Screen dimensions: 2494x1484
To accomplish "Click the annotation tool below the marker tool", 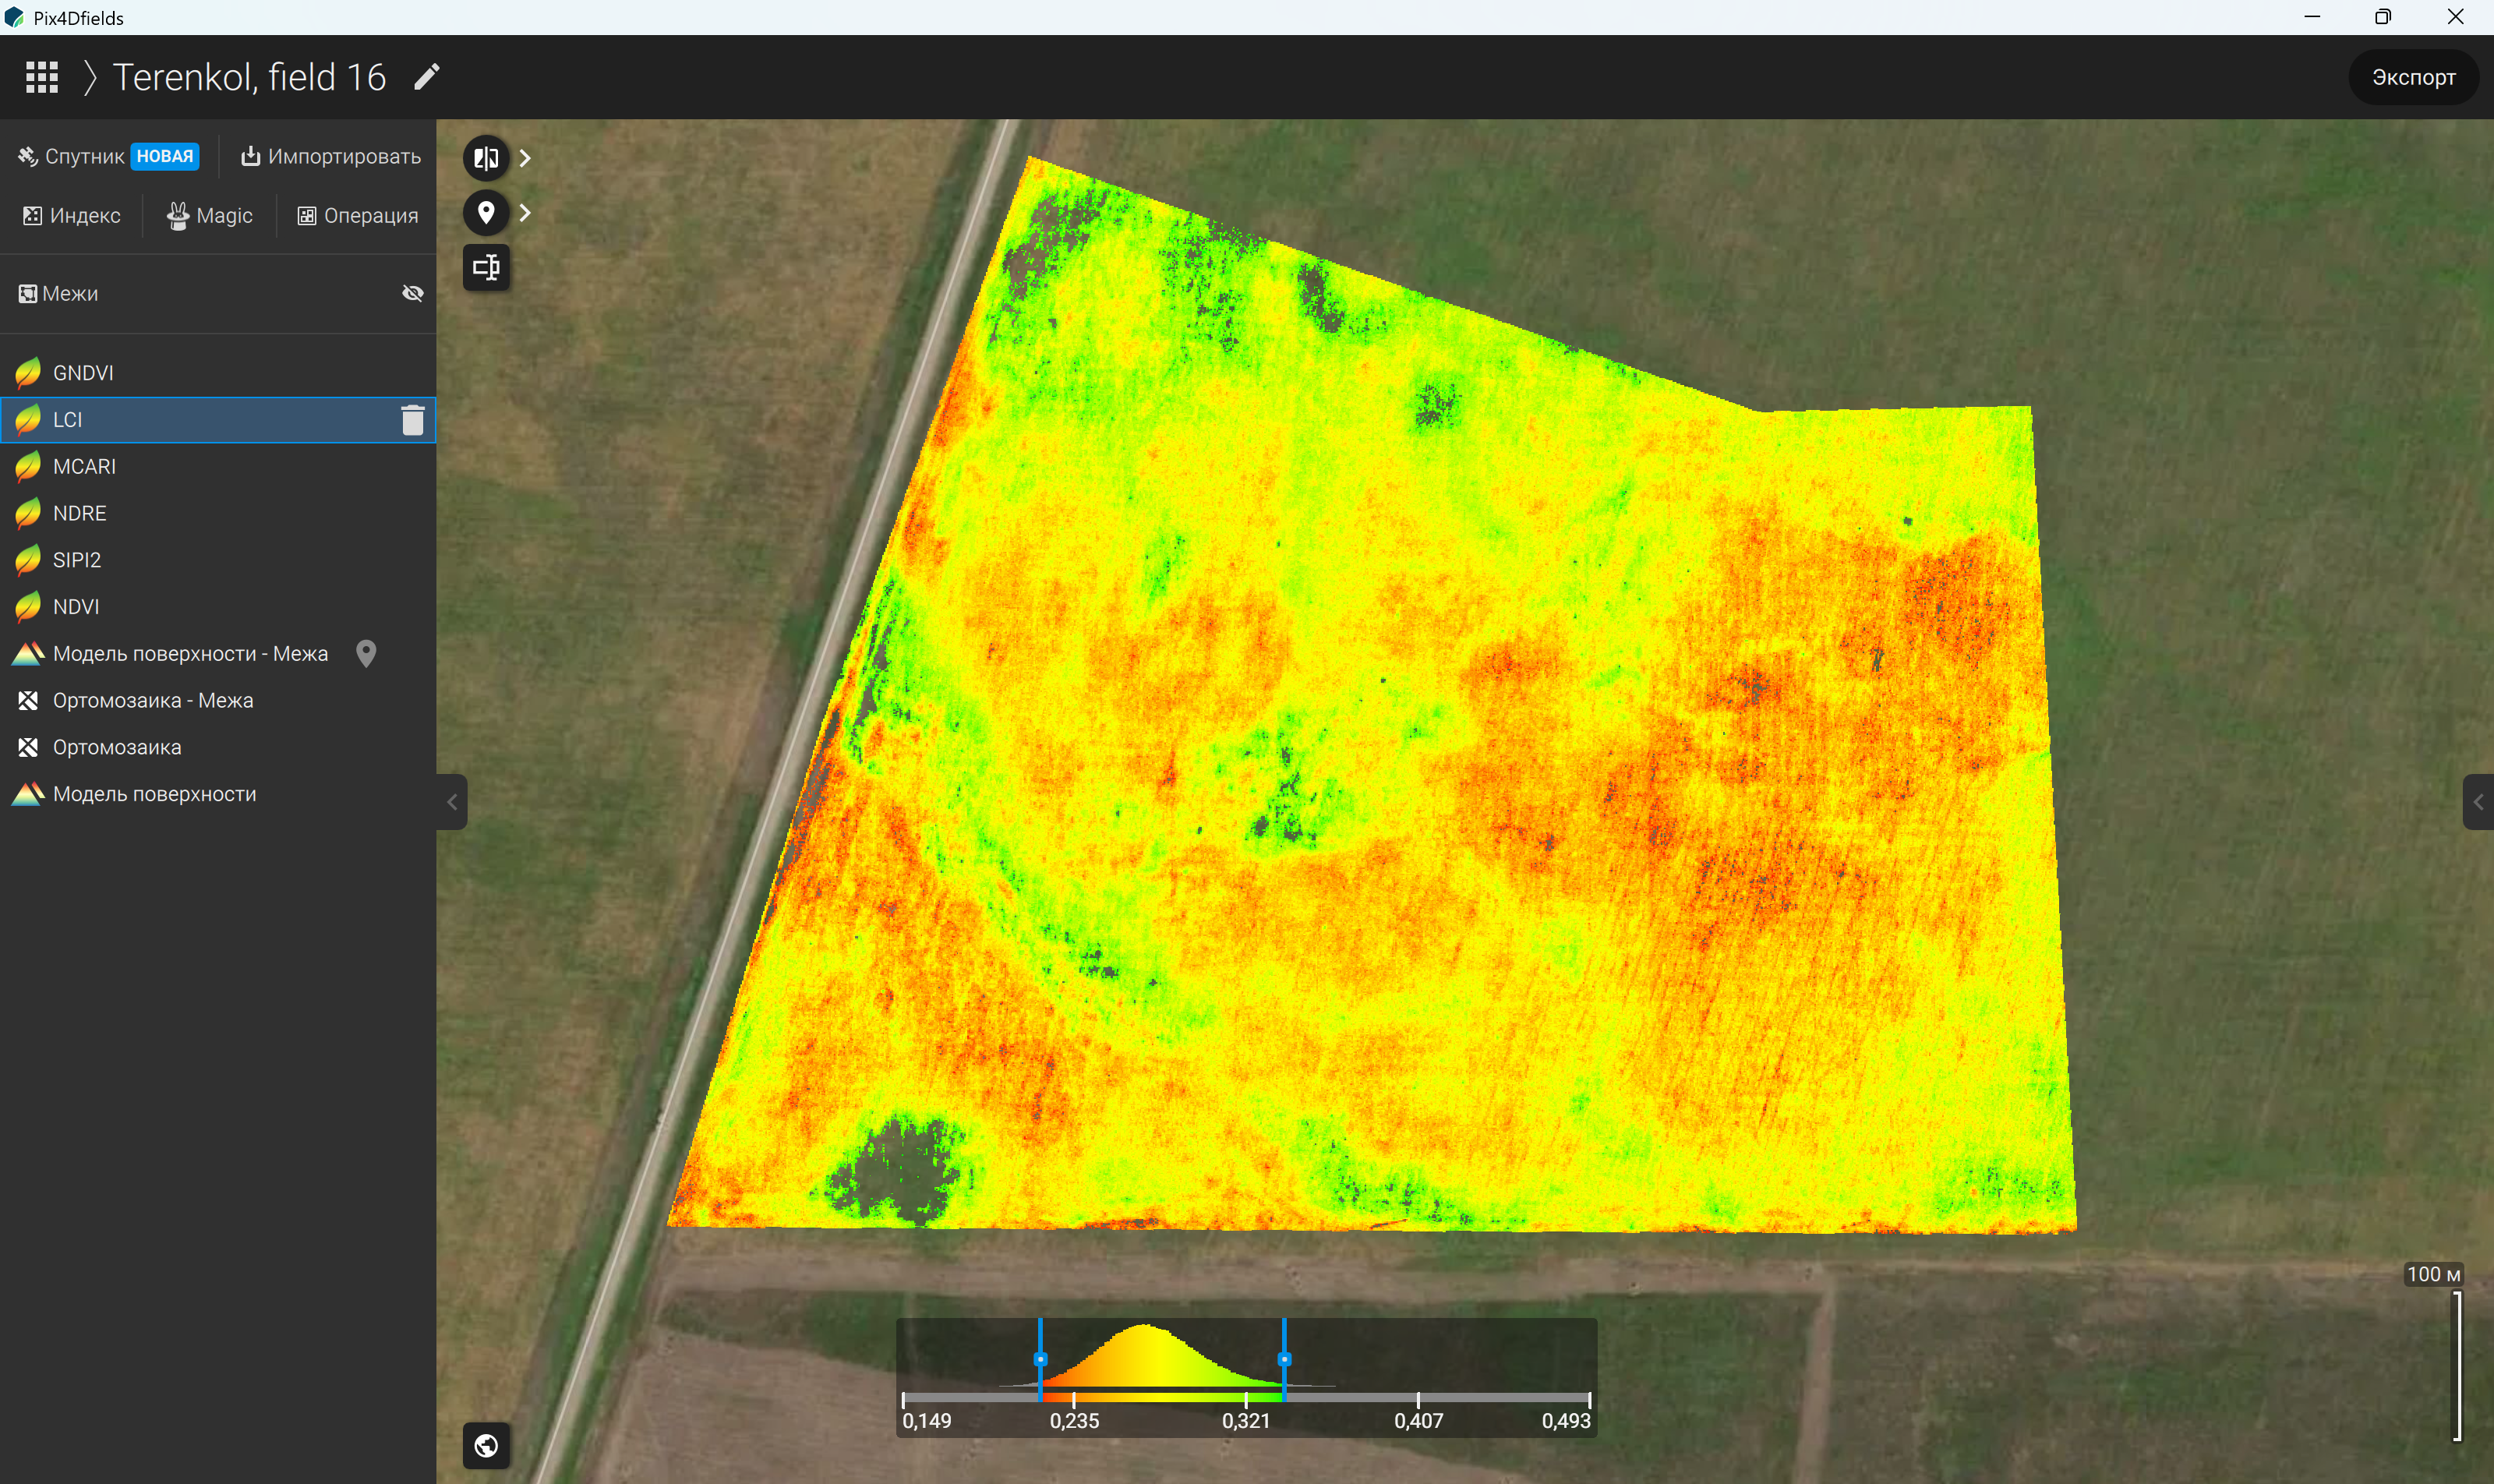I will tap(486, 267).
